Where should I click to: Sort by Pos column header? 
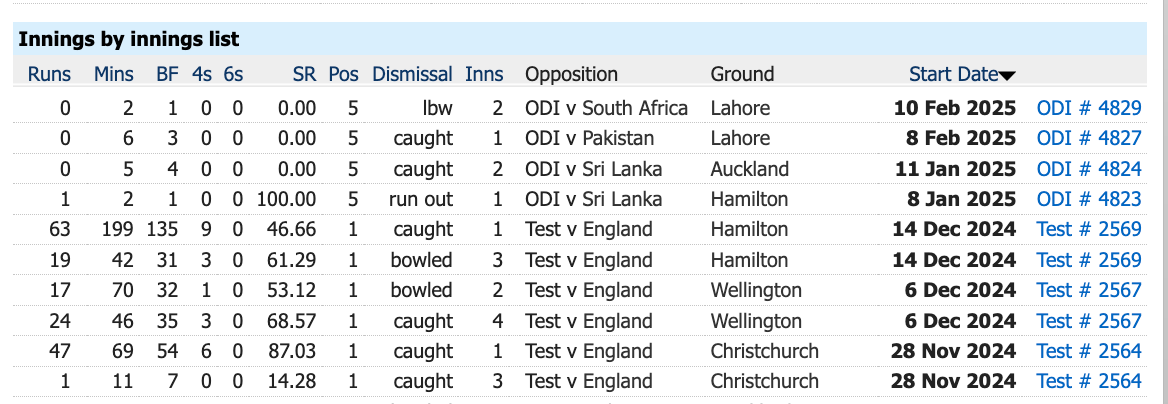(343, 74)
